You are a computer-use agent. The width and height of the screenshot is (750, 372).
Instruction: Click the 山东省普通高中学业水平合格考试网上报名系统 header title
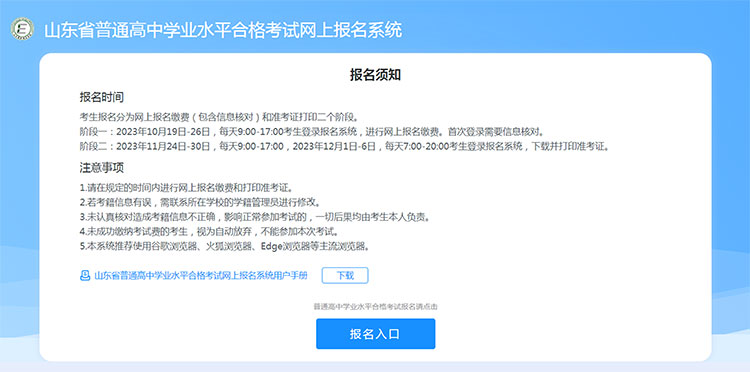tap(223, 30)
